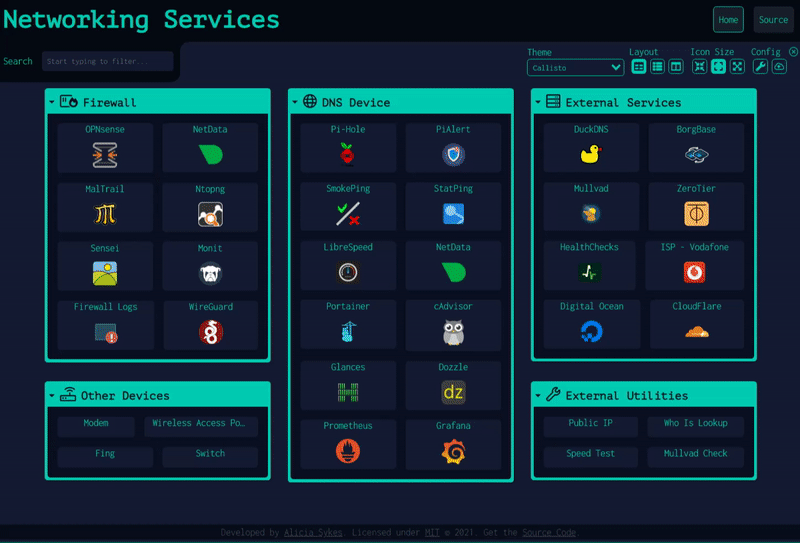This screenshot has width=800, height=543.
Task: Go to the Home page
Action: tap(728, 20)
